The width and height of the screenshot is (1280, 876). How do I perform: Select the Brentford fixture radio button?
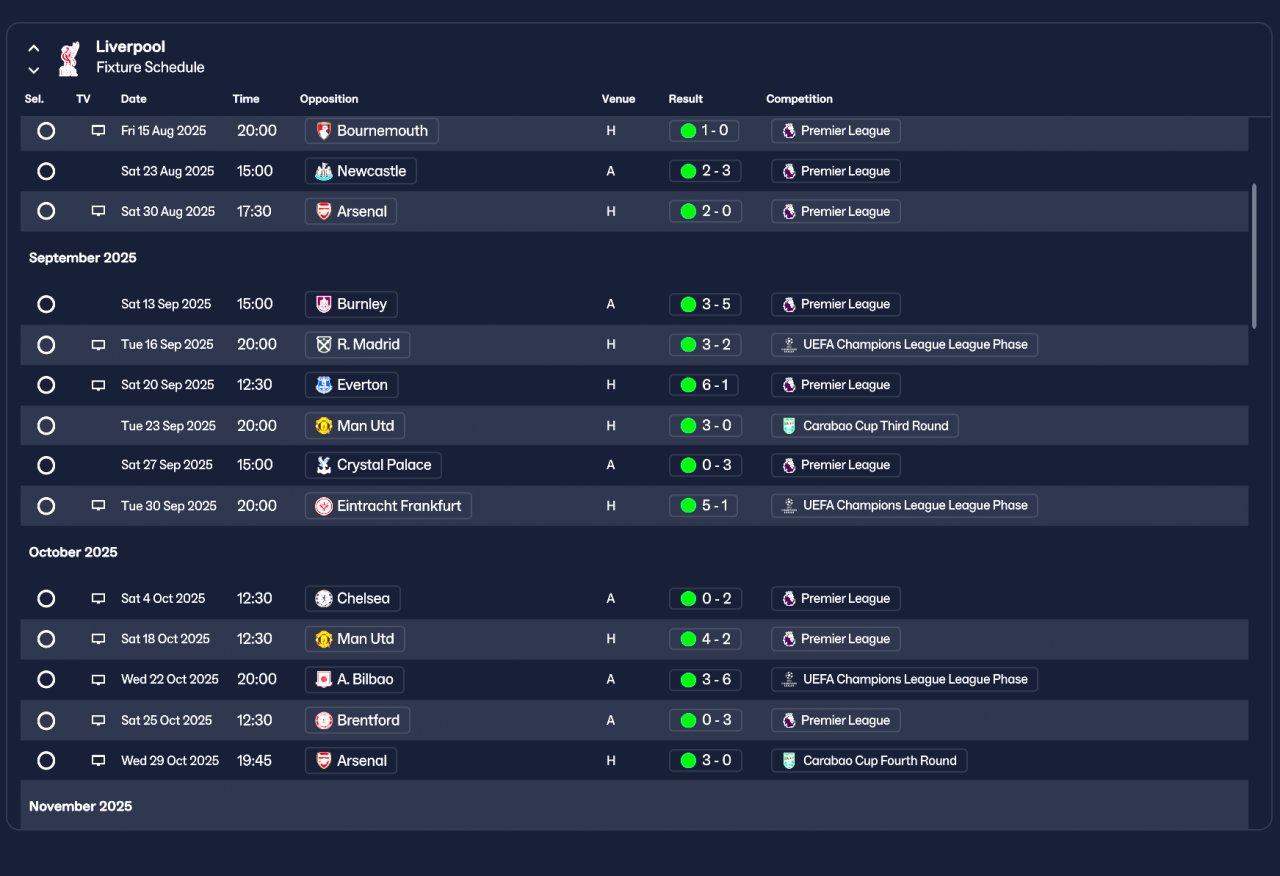(x=46, y=721)
